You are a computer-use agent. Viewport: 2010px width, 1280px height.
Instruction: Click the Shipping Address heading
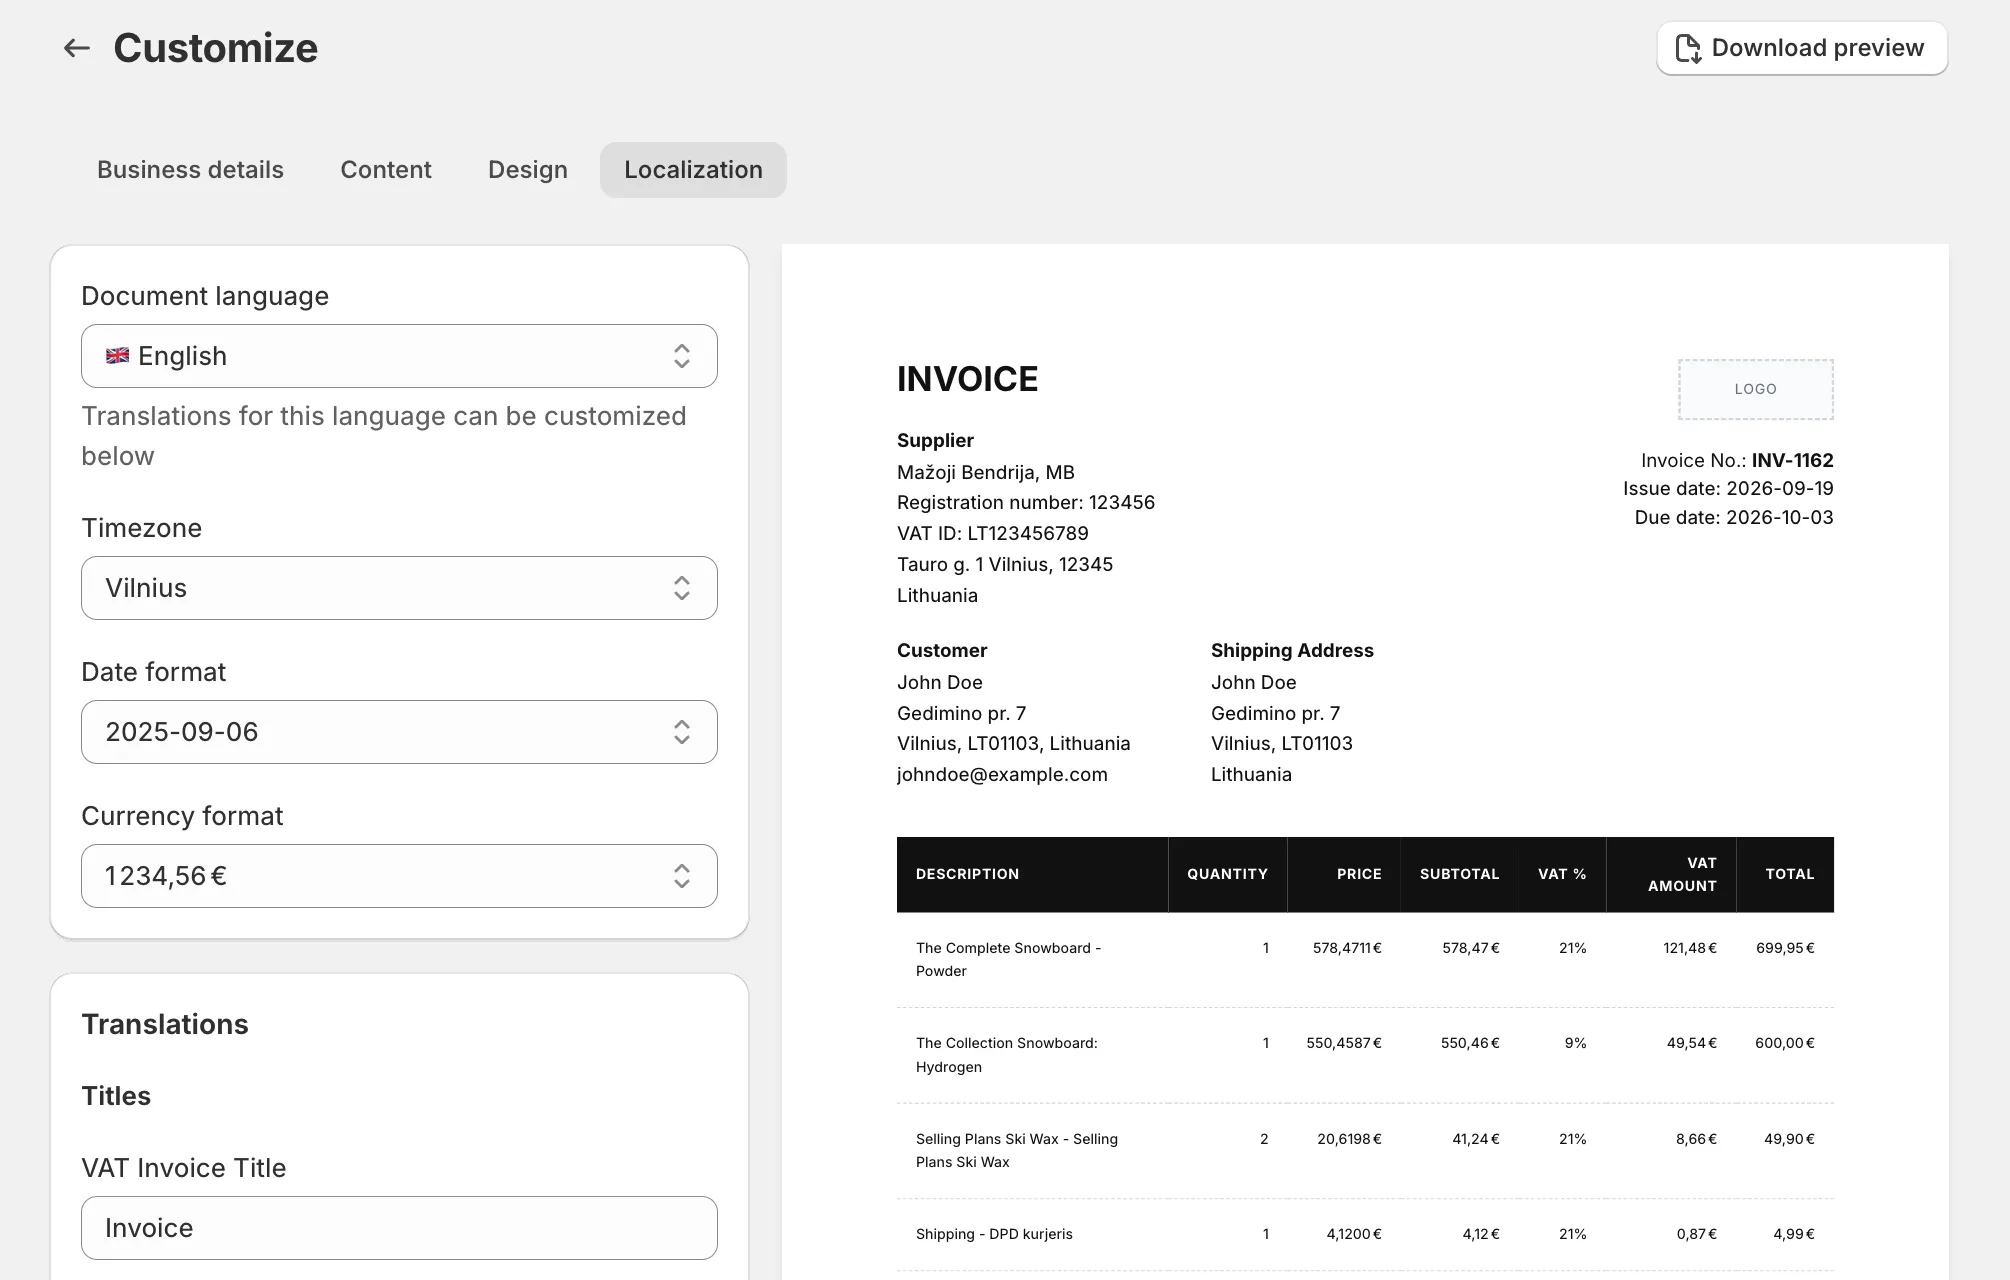pyautogui.click(x=1292, y=650)
